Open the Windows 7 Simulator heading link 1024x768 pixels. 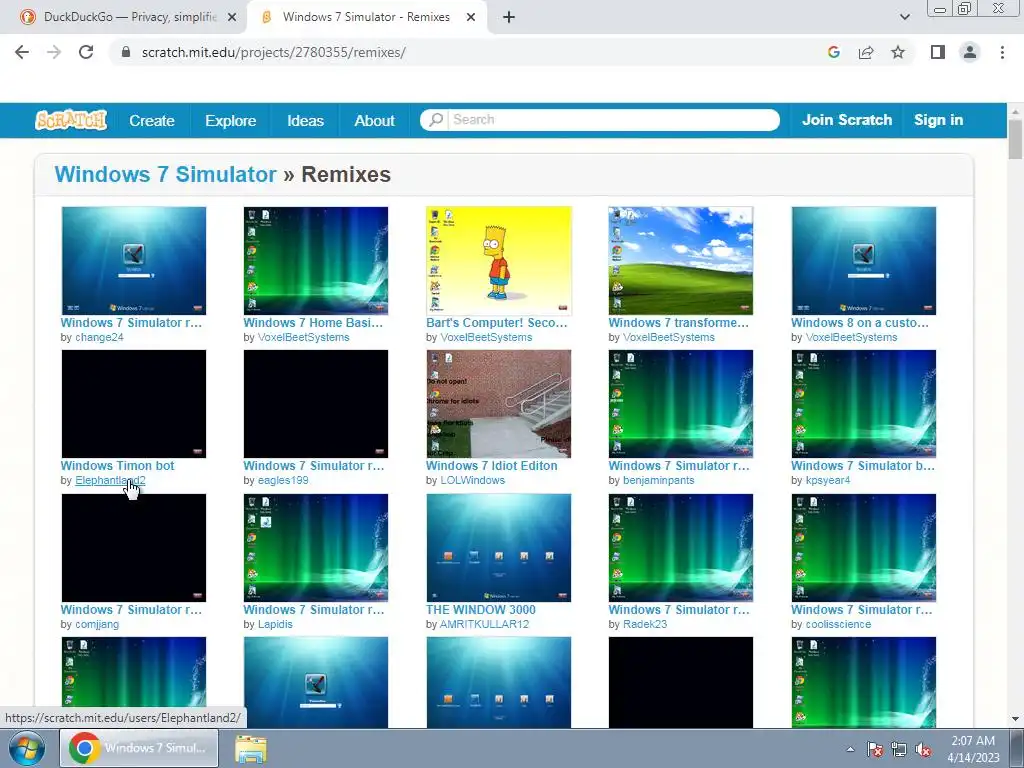165,174
